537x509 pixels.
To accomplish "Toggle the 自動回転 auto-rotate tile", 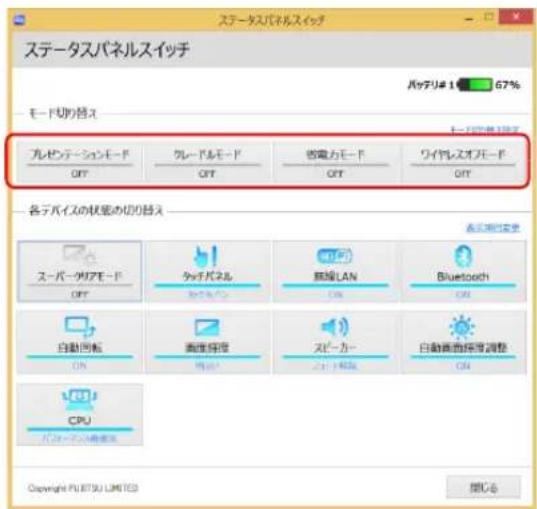I will pyautogui.click(x=79, y=343).
